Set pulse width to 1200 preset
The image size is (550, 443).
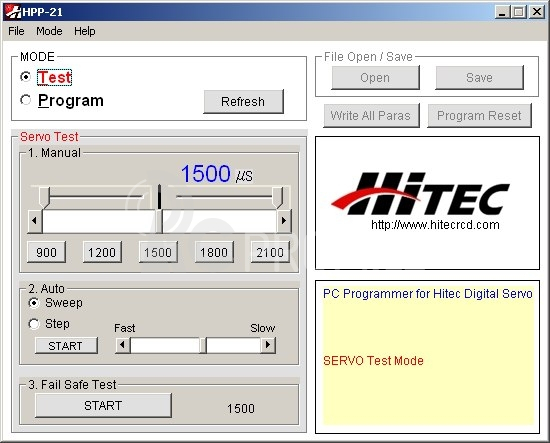[x=102, y=252]
